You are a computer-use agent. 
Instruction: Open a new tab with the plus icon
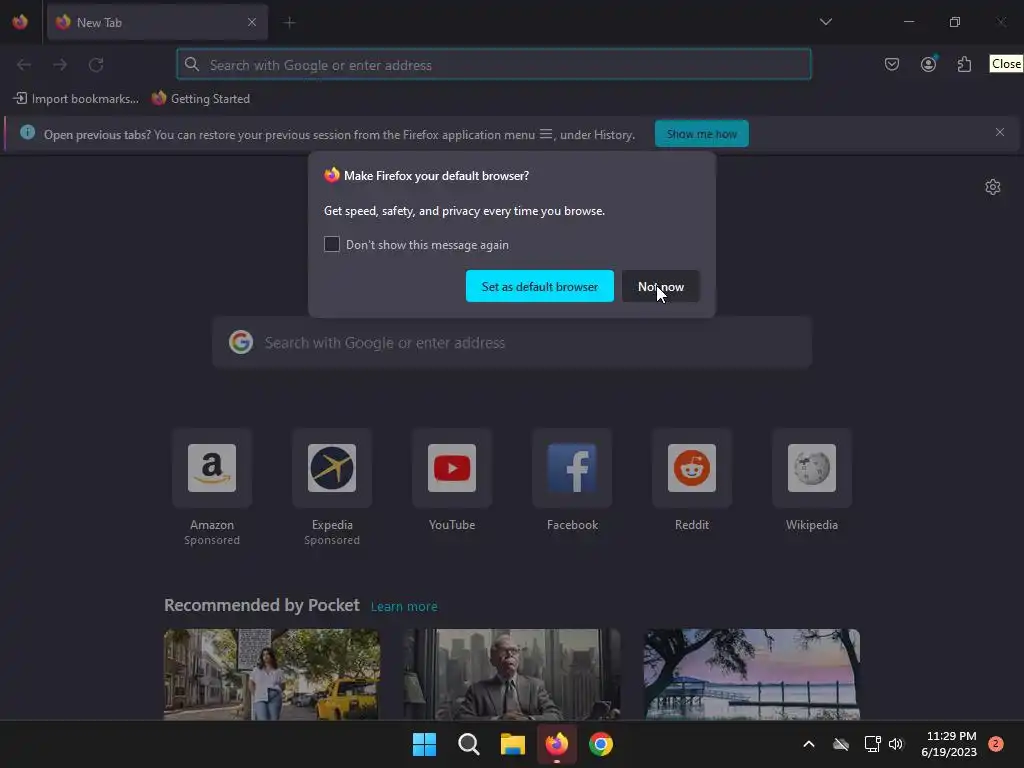coord(290,23)
